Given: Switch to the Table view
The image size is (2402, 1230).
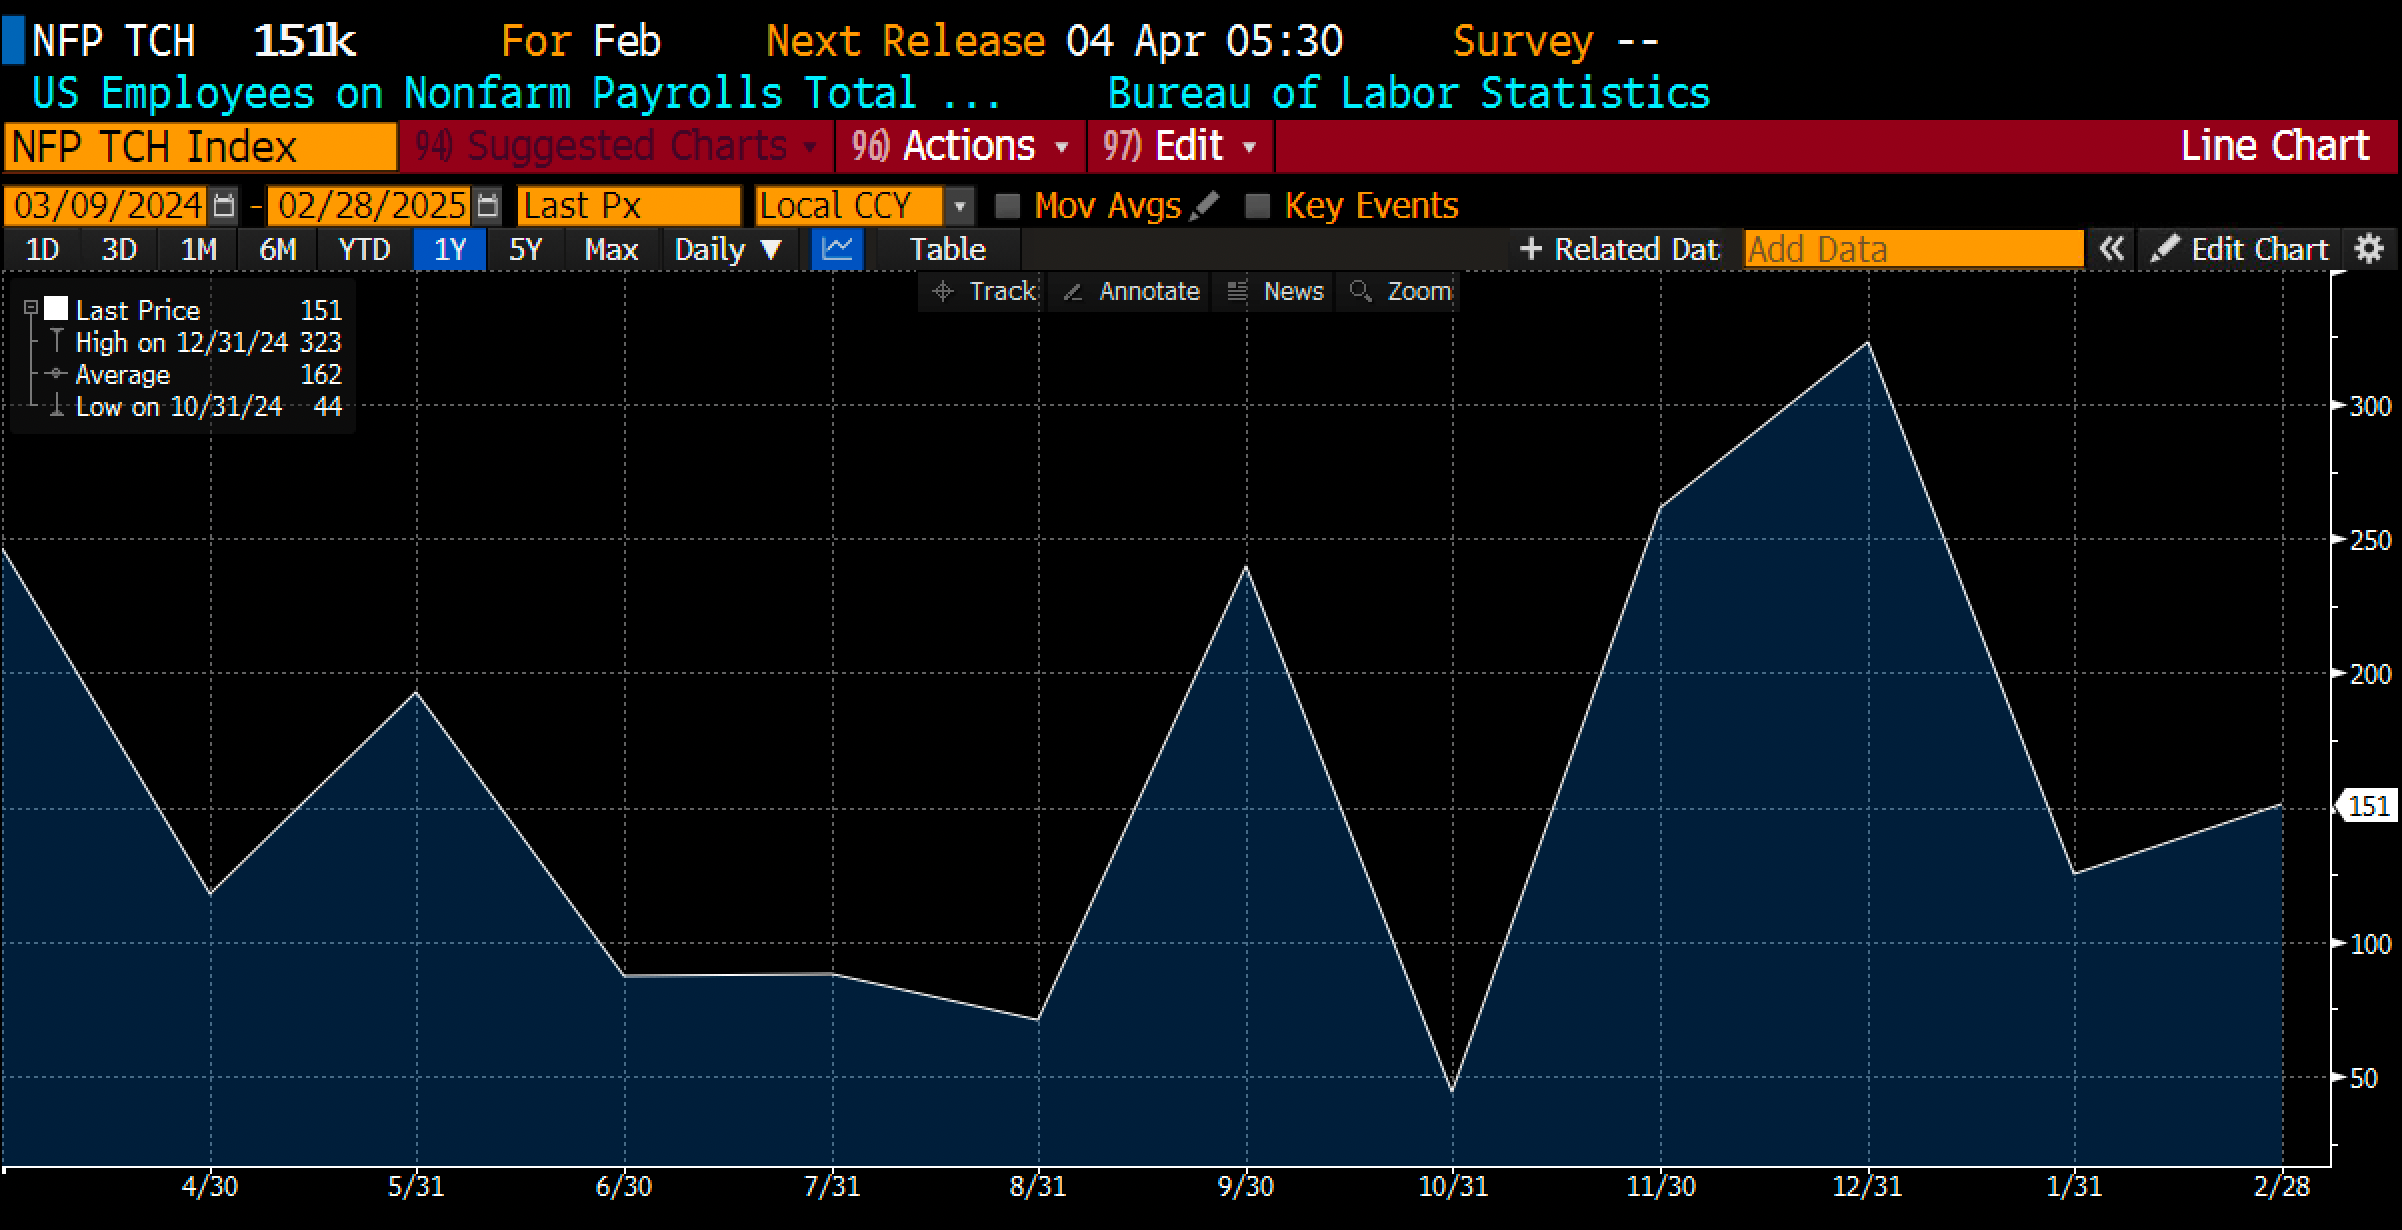Looking at the screenshot, I should 948,248.
